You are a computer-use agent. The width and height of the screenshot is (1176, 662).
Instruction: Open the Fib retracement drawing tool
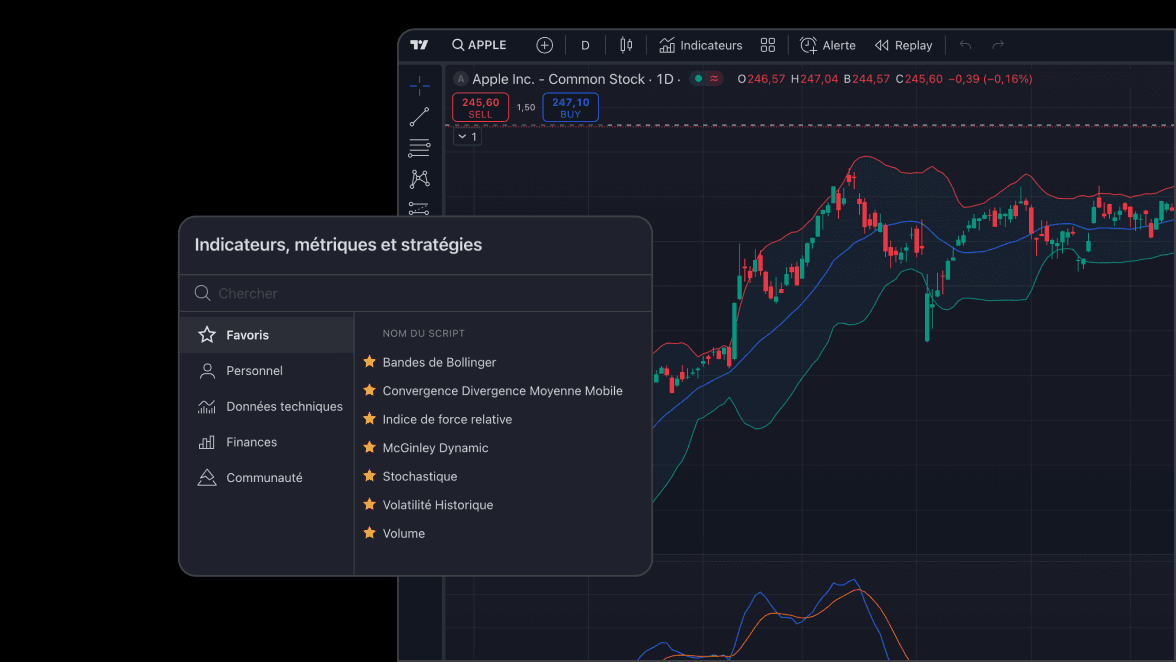420,148
